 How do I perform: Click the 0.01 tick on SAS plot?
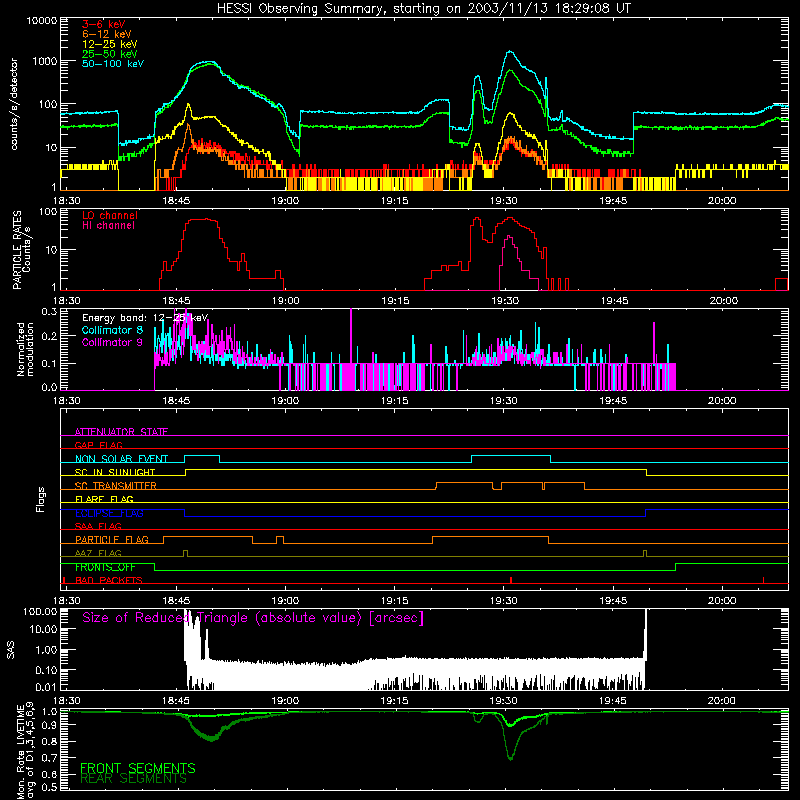(46, 687)
